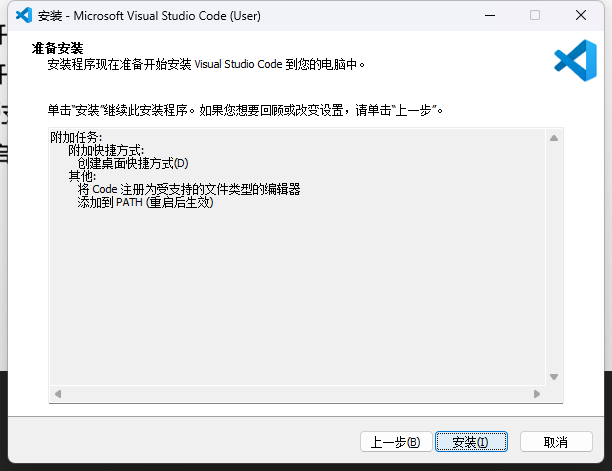612x471 pixels.
Task: Click the sentence 安装程序现在准备开始安装 Visual Studio Code 到您的电脑中。
Action: click(x=206, y=64)
